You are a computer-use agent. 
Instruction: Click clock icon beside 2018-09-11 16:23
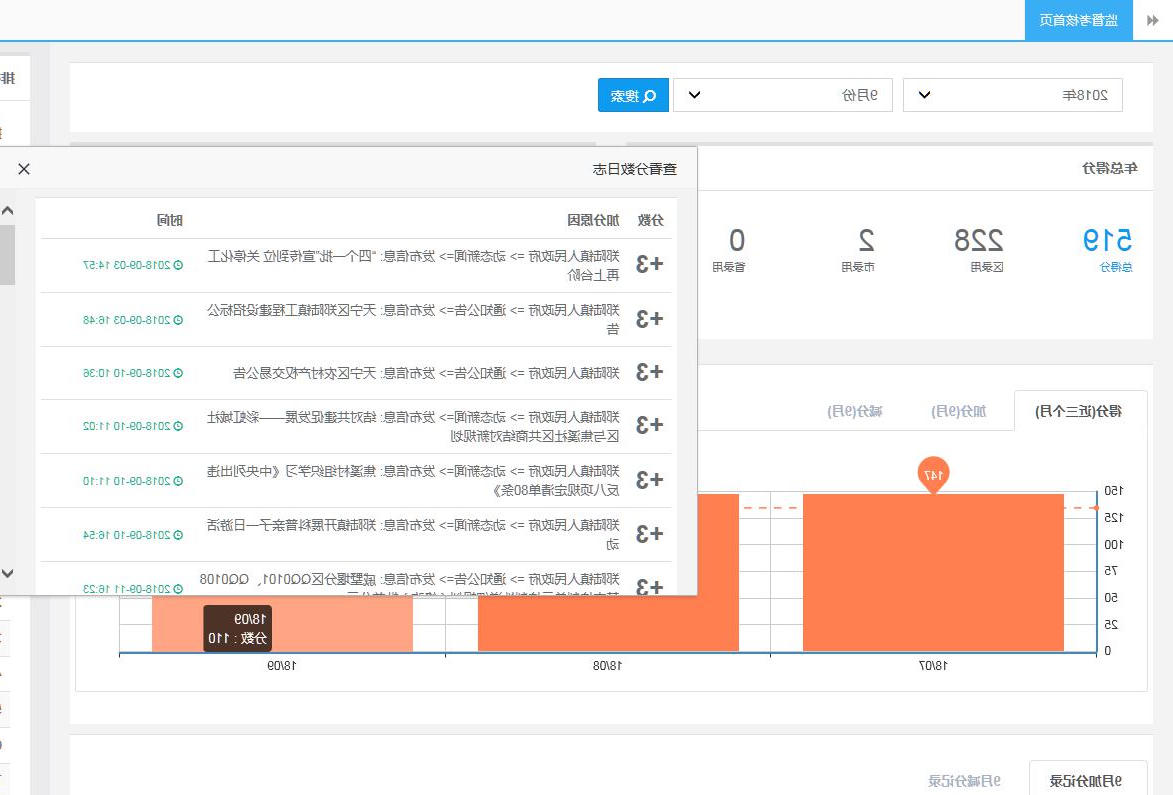point(178,589)
